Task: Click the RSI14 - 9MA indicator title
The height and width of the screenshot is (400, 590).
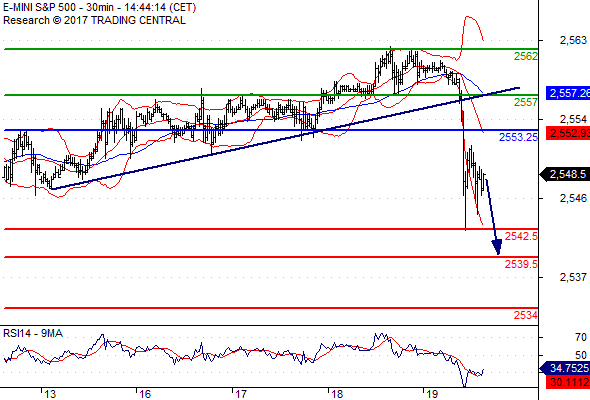Action: (33, 333)
